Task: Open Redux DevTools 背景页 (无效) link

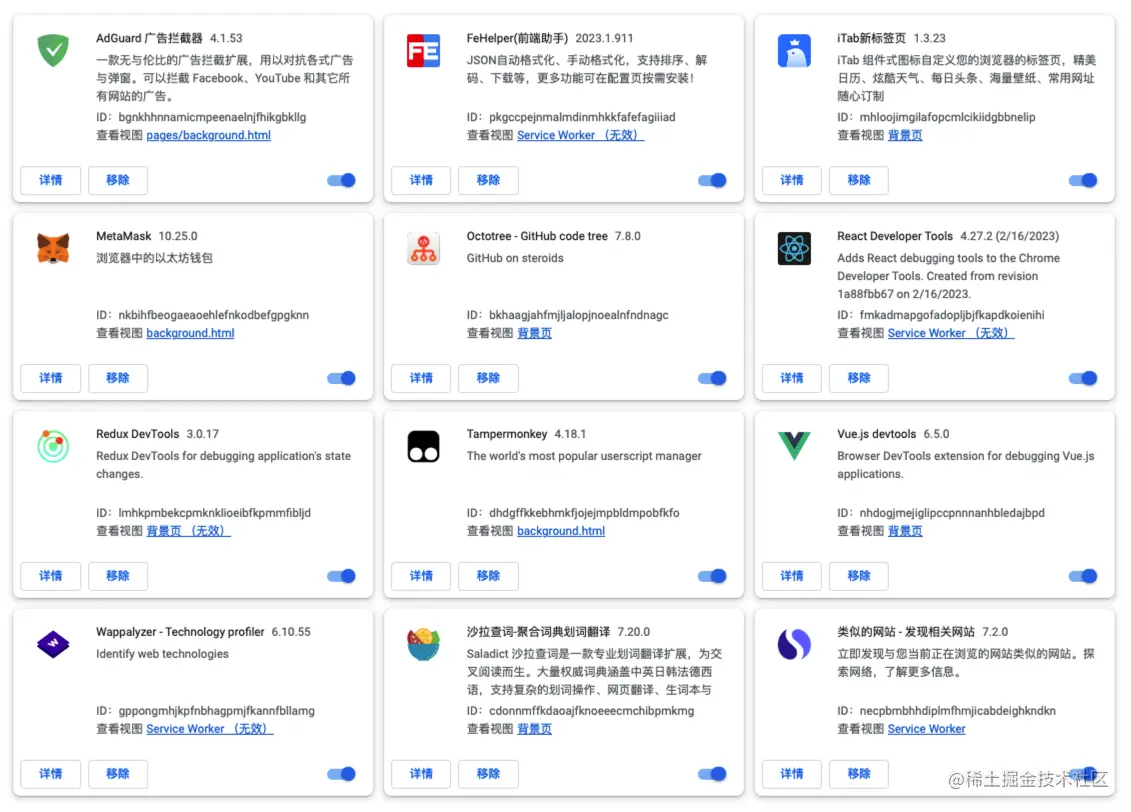Action: [x=188, y=531]
